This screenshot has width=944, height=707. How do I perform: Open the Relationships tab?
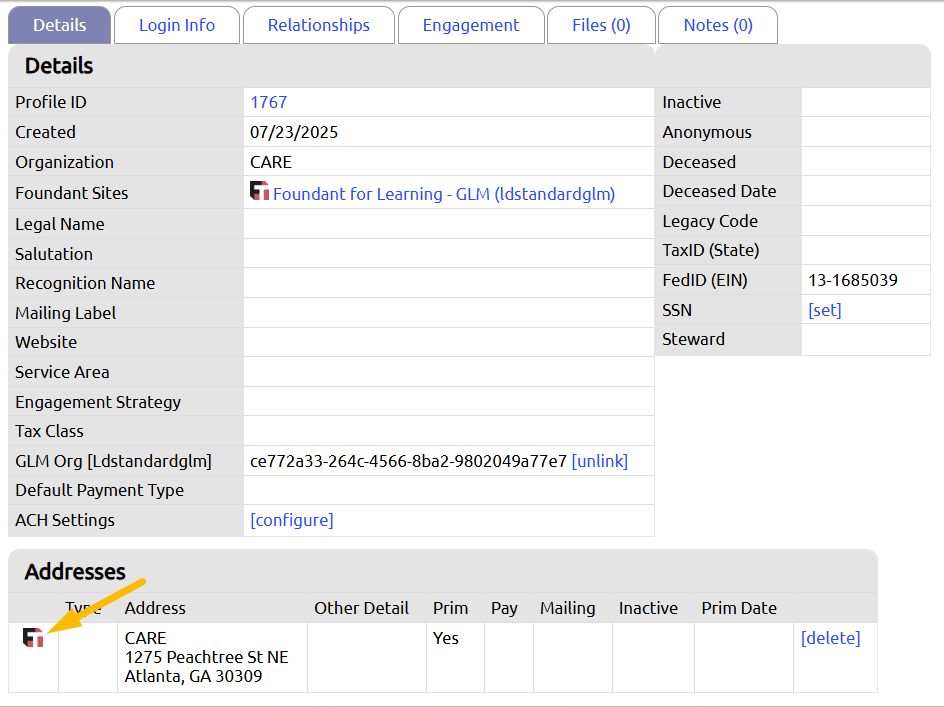318,24
